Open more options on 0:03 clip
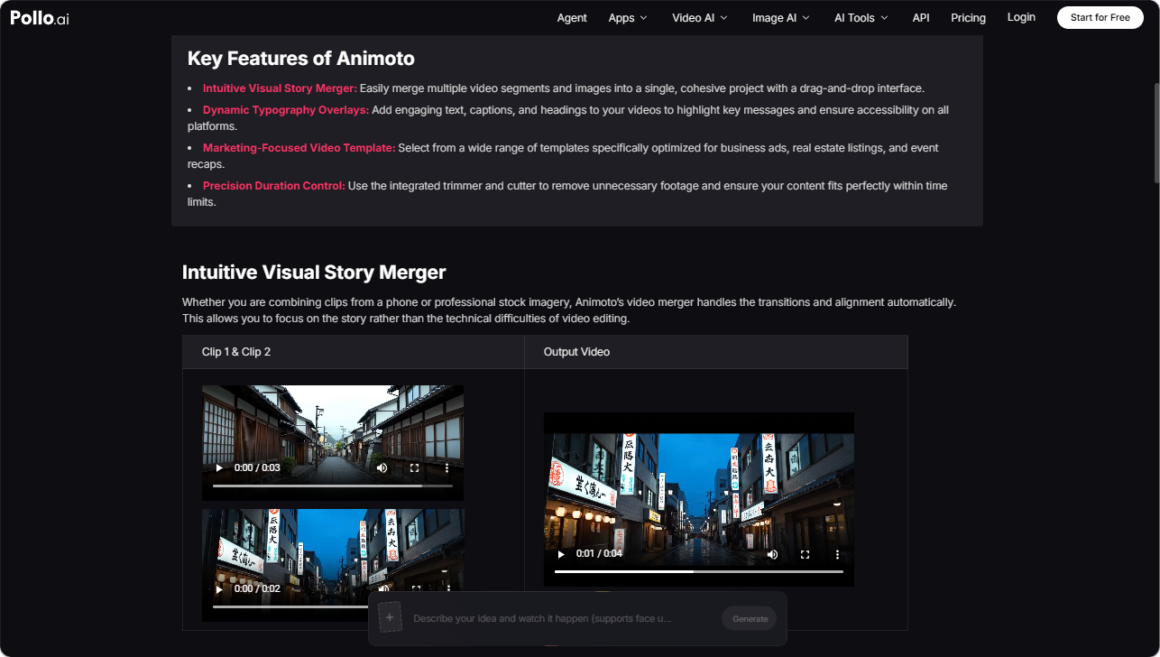The image size is (1160, 657). tap(447, 468)
